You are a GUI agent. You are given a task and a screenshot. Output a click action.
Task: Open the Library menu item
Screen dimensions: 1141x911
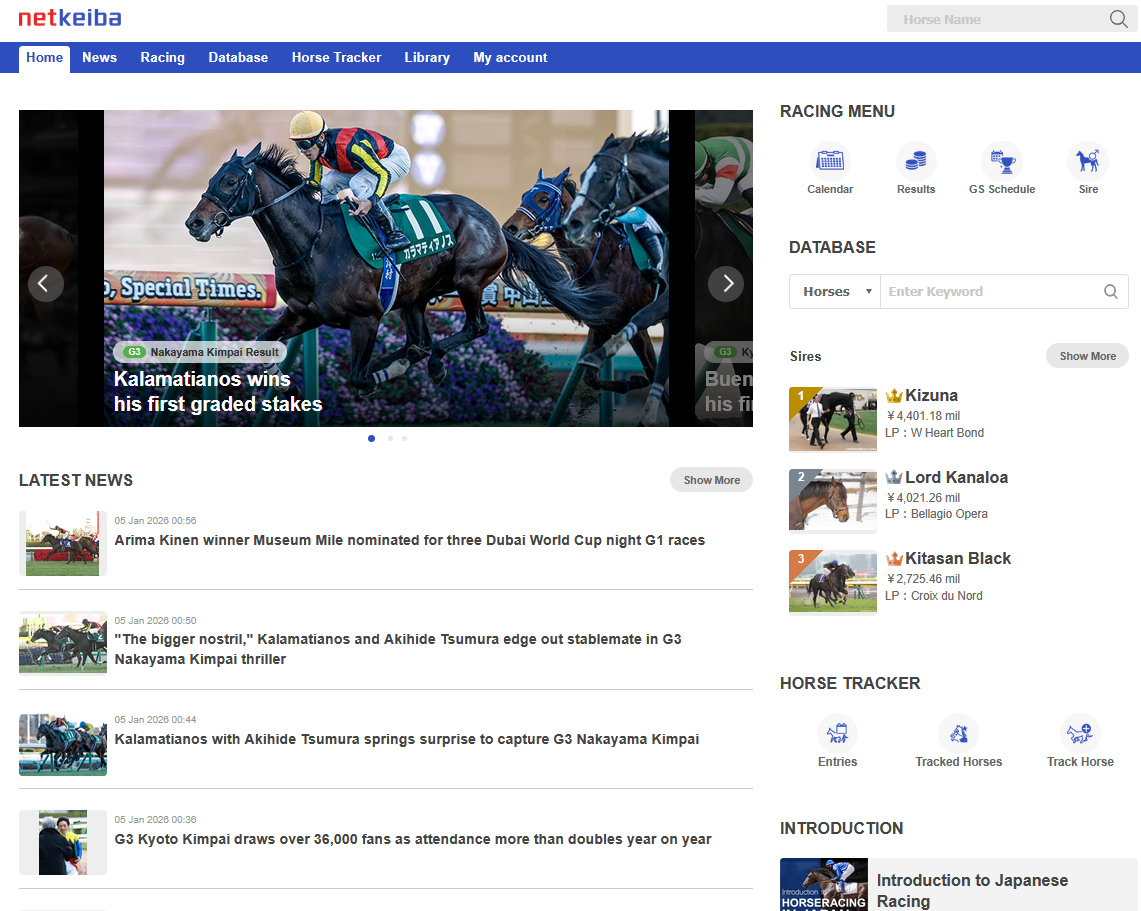[x=427, y=58]
